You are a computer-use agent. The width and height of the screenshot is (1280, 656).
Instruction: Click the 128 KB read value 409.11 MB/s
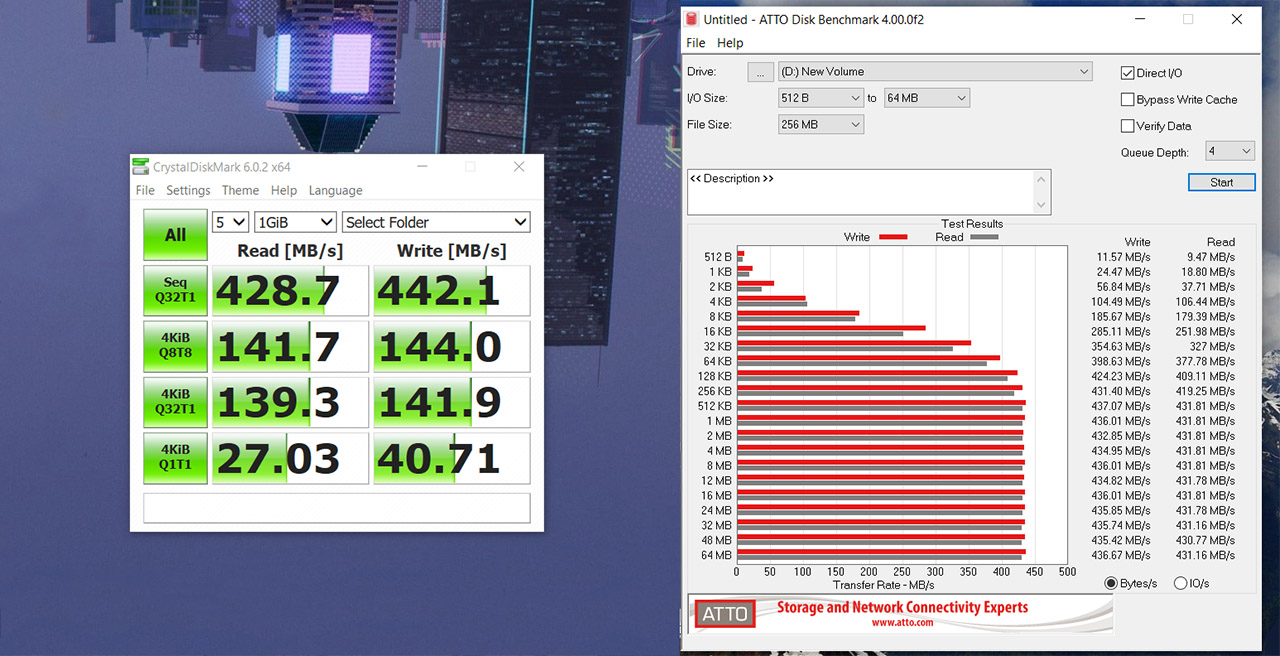tap(1205, 377)
